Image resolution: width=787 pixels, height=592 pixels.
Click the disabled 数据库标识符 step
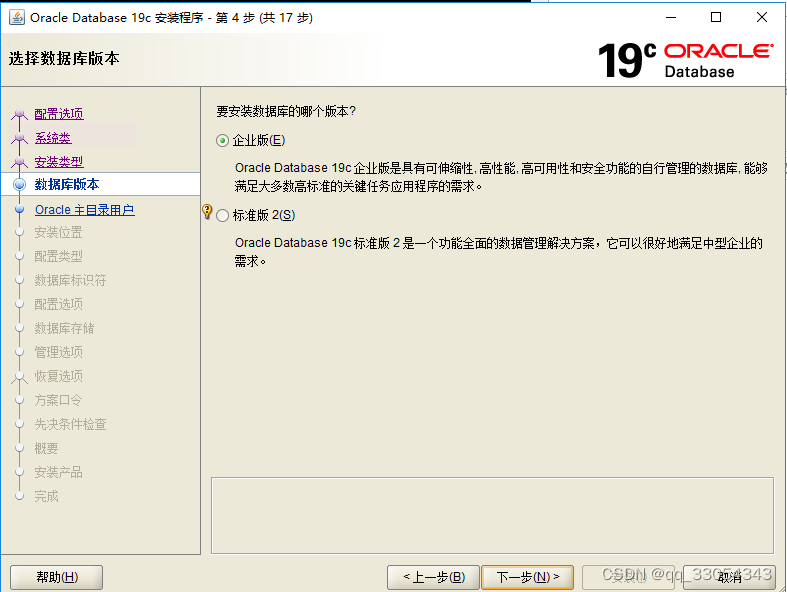tap(70, 280)
